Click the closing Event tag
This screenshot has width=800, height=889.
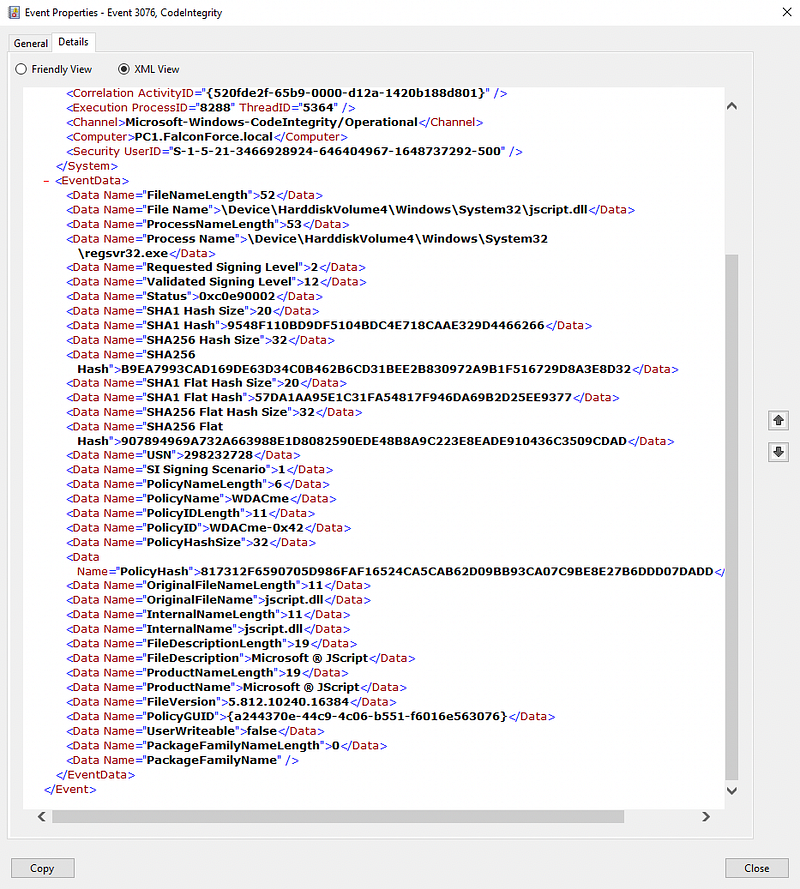click(x=70, y=790)
